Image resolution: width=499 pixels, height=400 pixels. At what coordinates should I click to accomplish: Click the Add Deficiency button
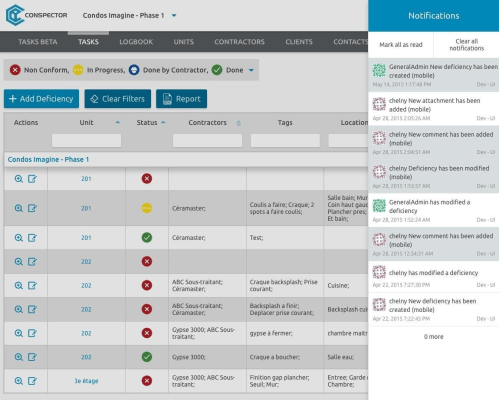[41, 99]
